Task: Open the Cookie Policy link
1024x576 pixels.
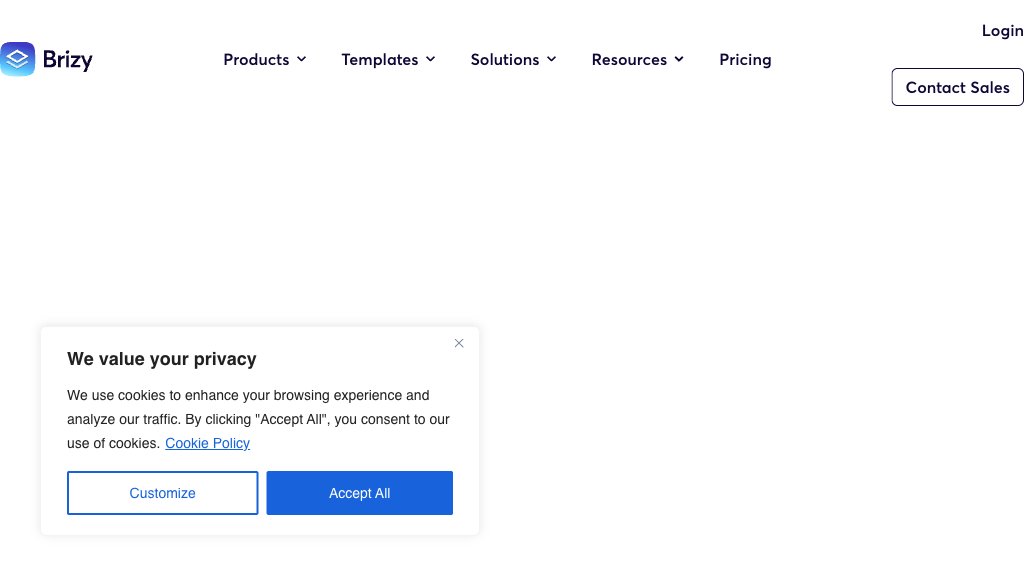Action: tap(207, 443)
